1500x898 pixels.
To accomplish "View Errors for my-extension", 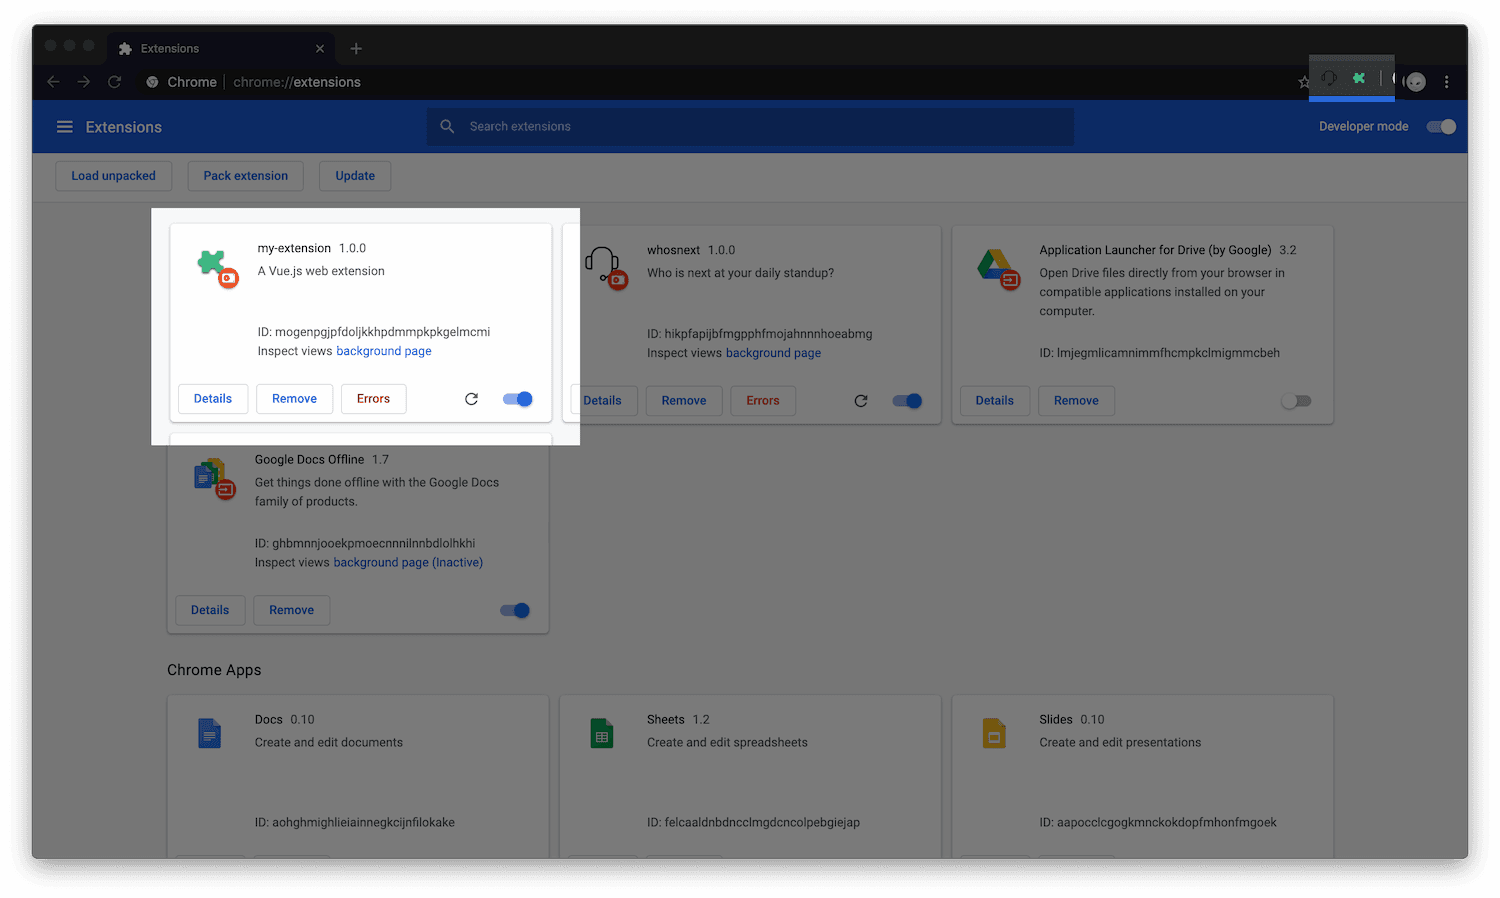I will tap(373, 399).
